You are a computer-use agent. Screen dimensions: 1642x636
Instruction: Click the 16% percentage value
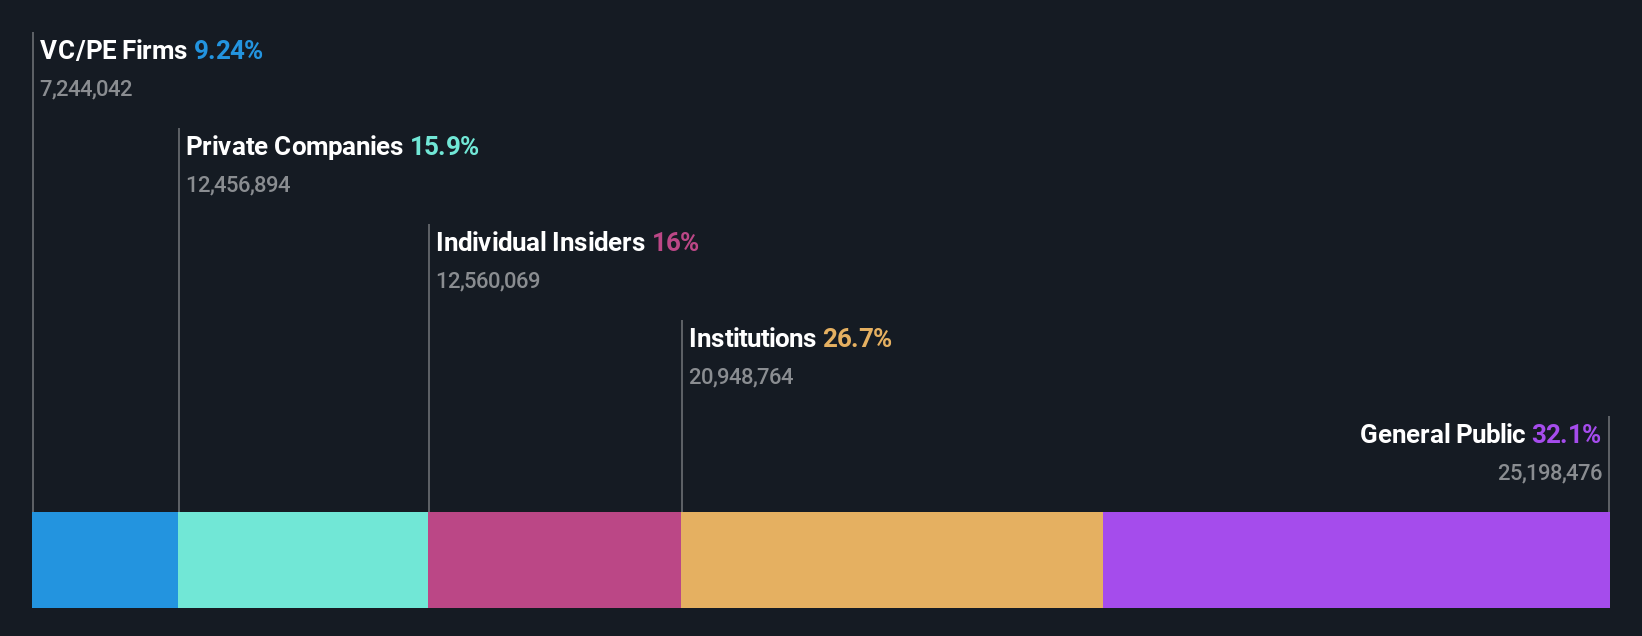[x=675, y=242]
